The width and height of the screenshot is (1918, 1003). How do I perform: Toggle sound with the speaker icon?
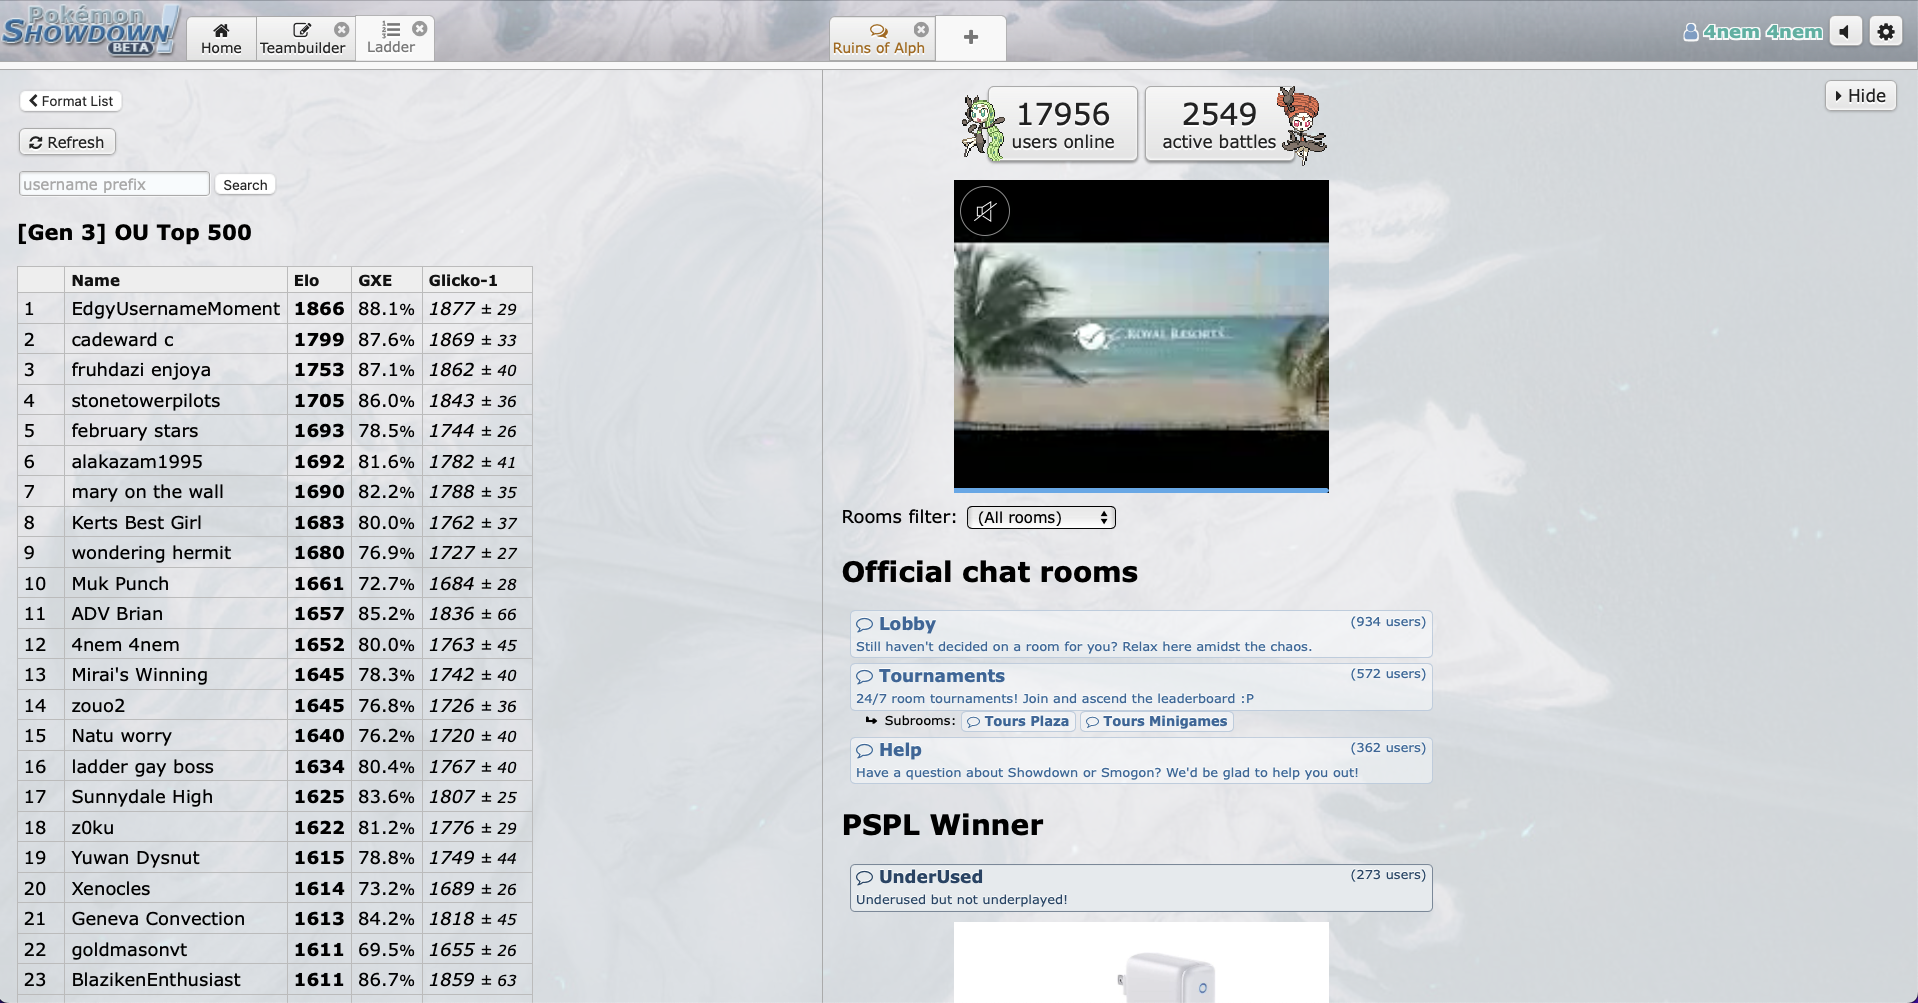(x=1845, y=32)
